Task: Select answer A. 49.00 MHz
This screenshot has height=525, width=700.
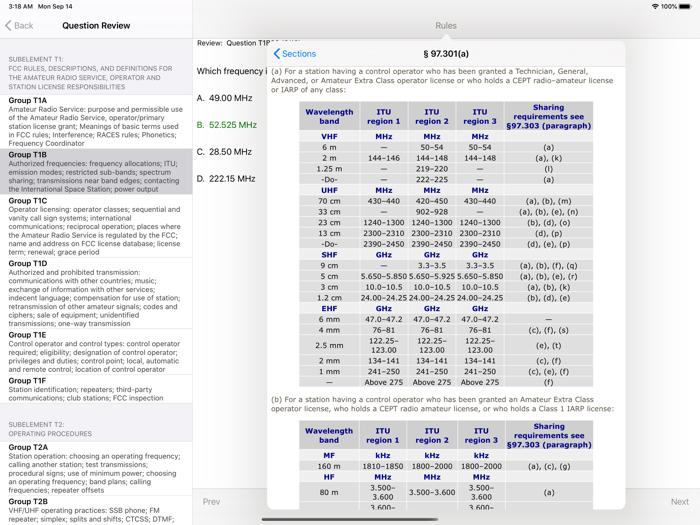Action: 225,98
